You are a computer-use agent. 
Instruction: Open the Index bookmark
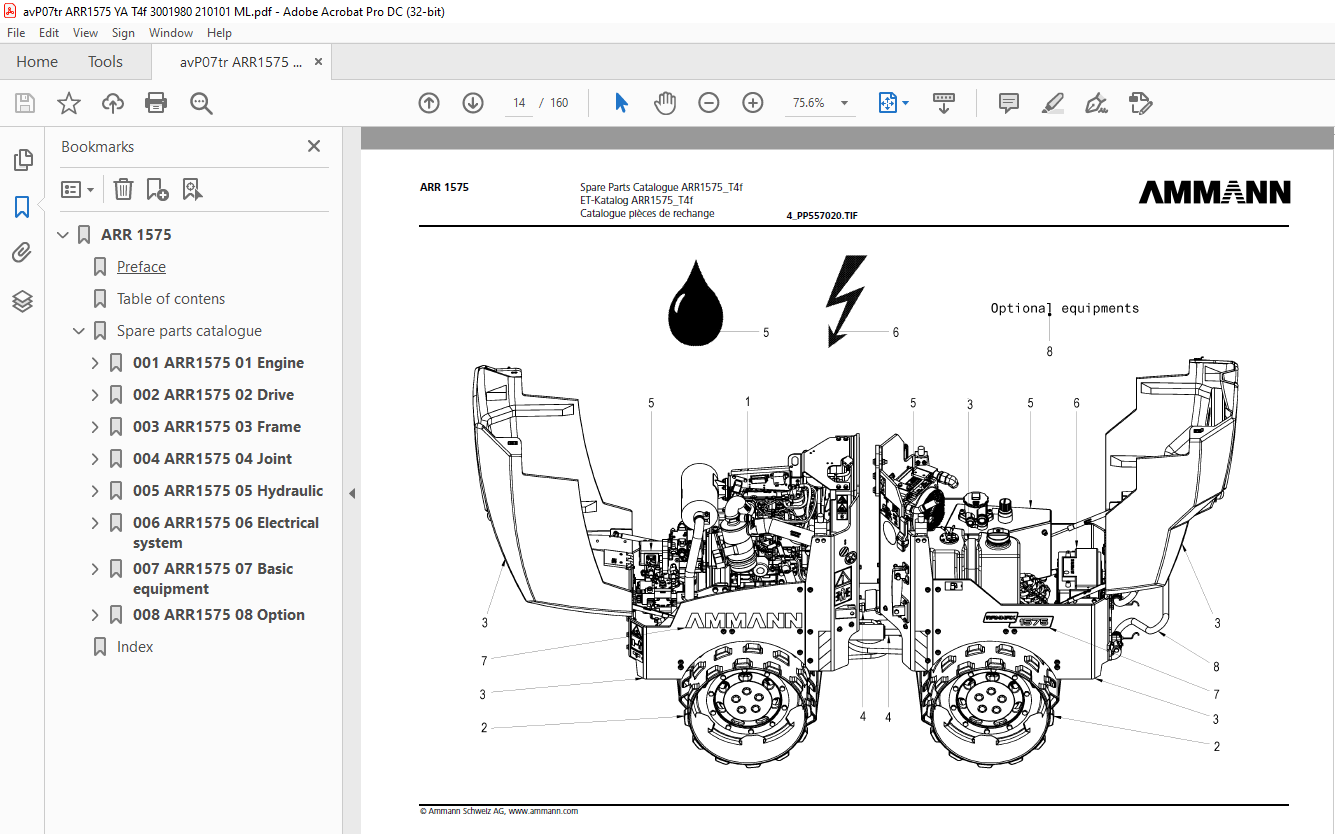tap(135, 647)
